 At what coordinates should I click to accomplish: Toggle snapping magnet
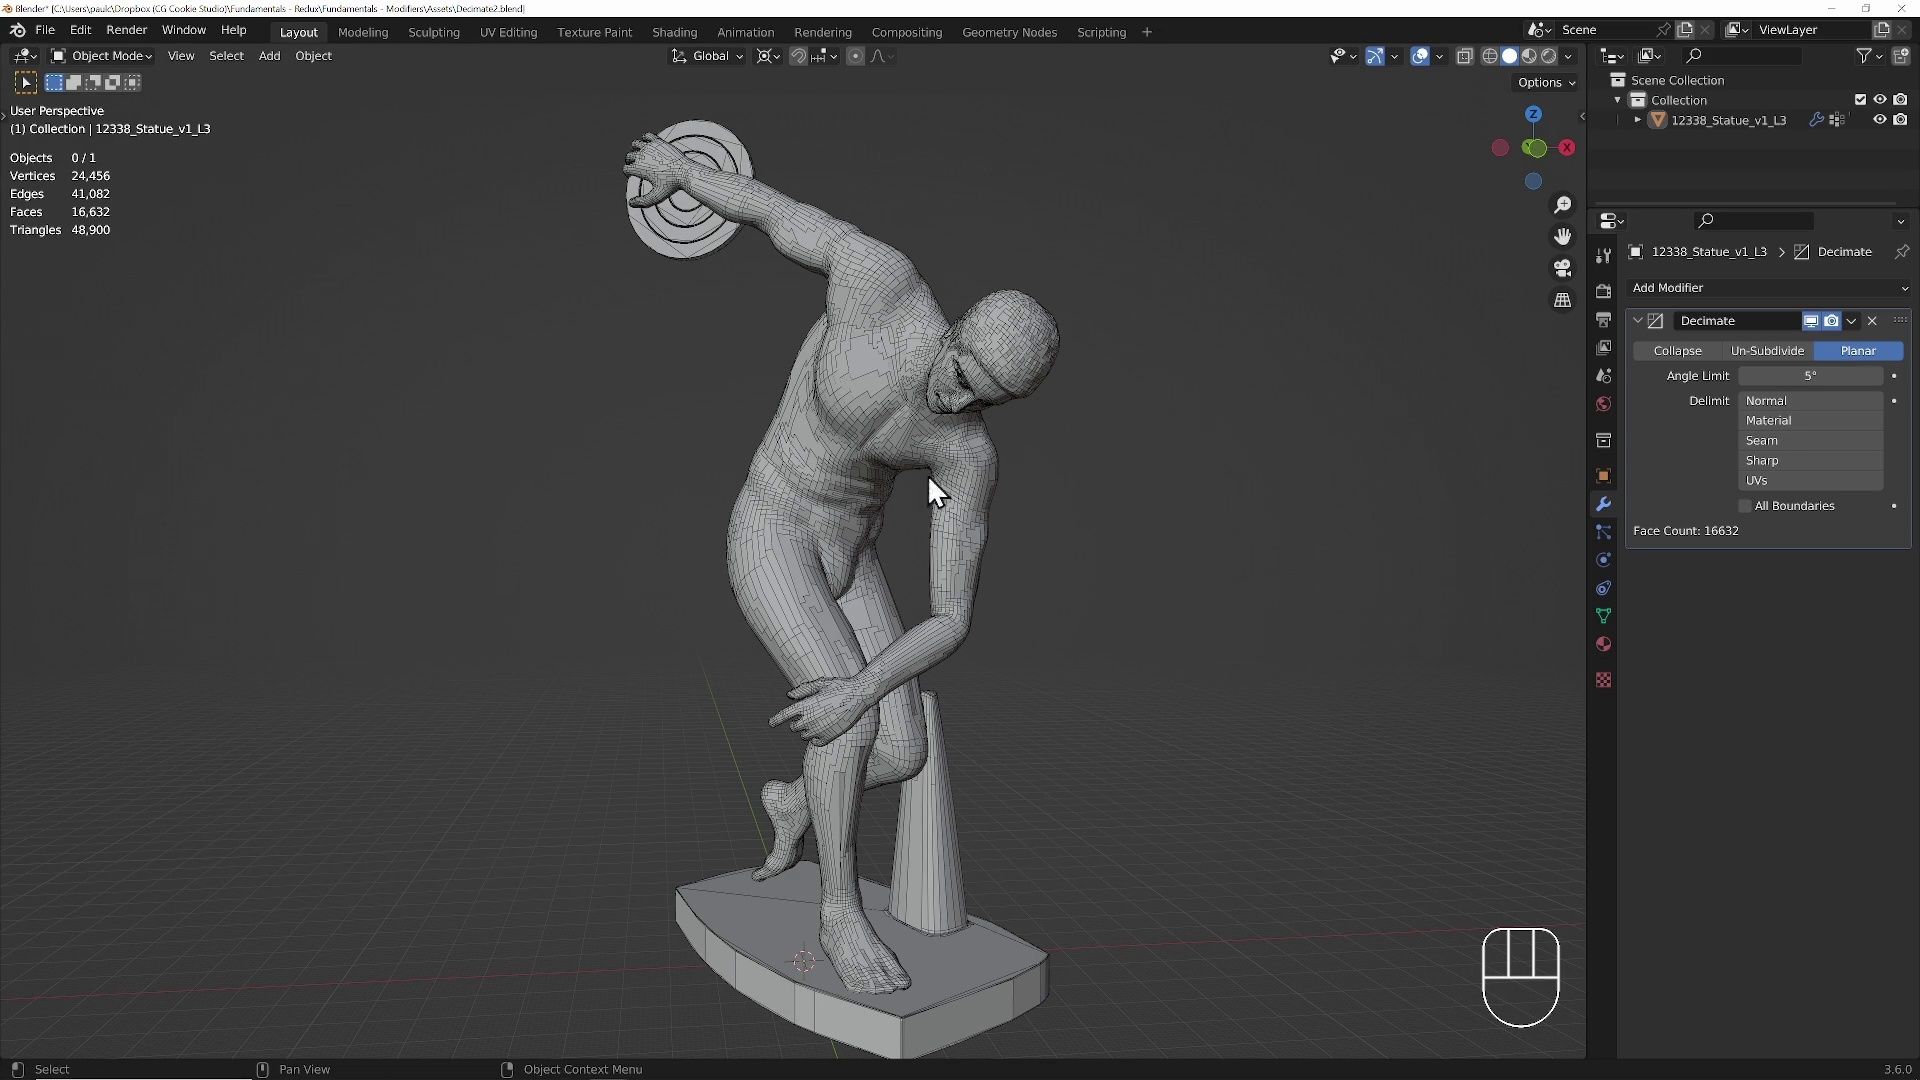coord(798,56)
